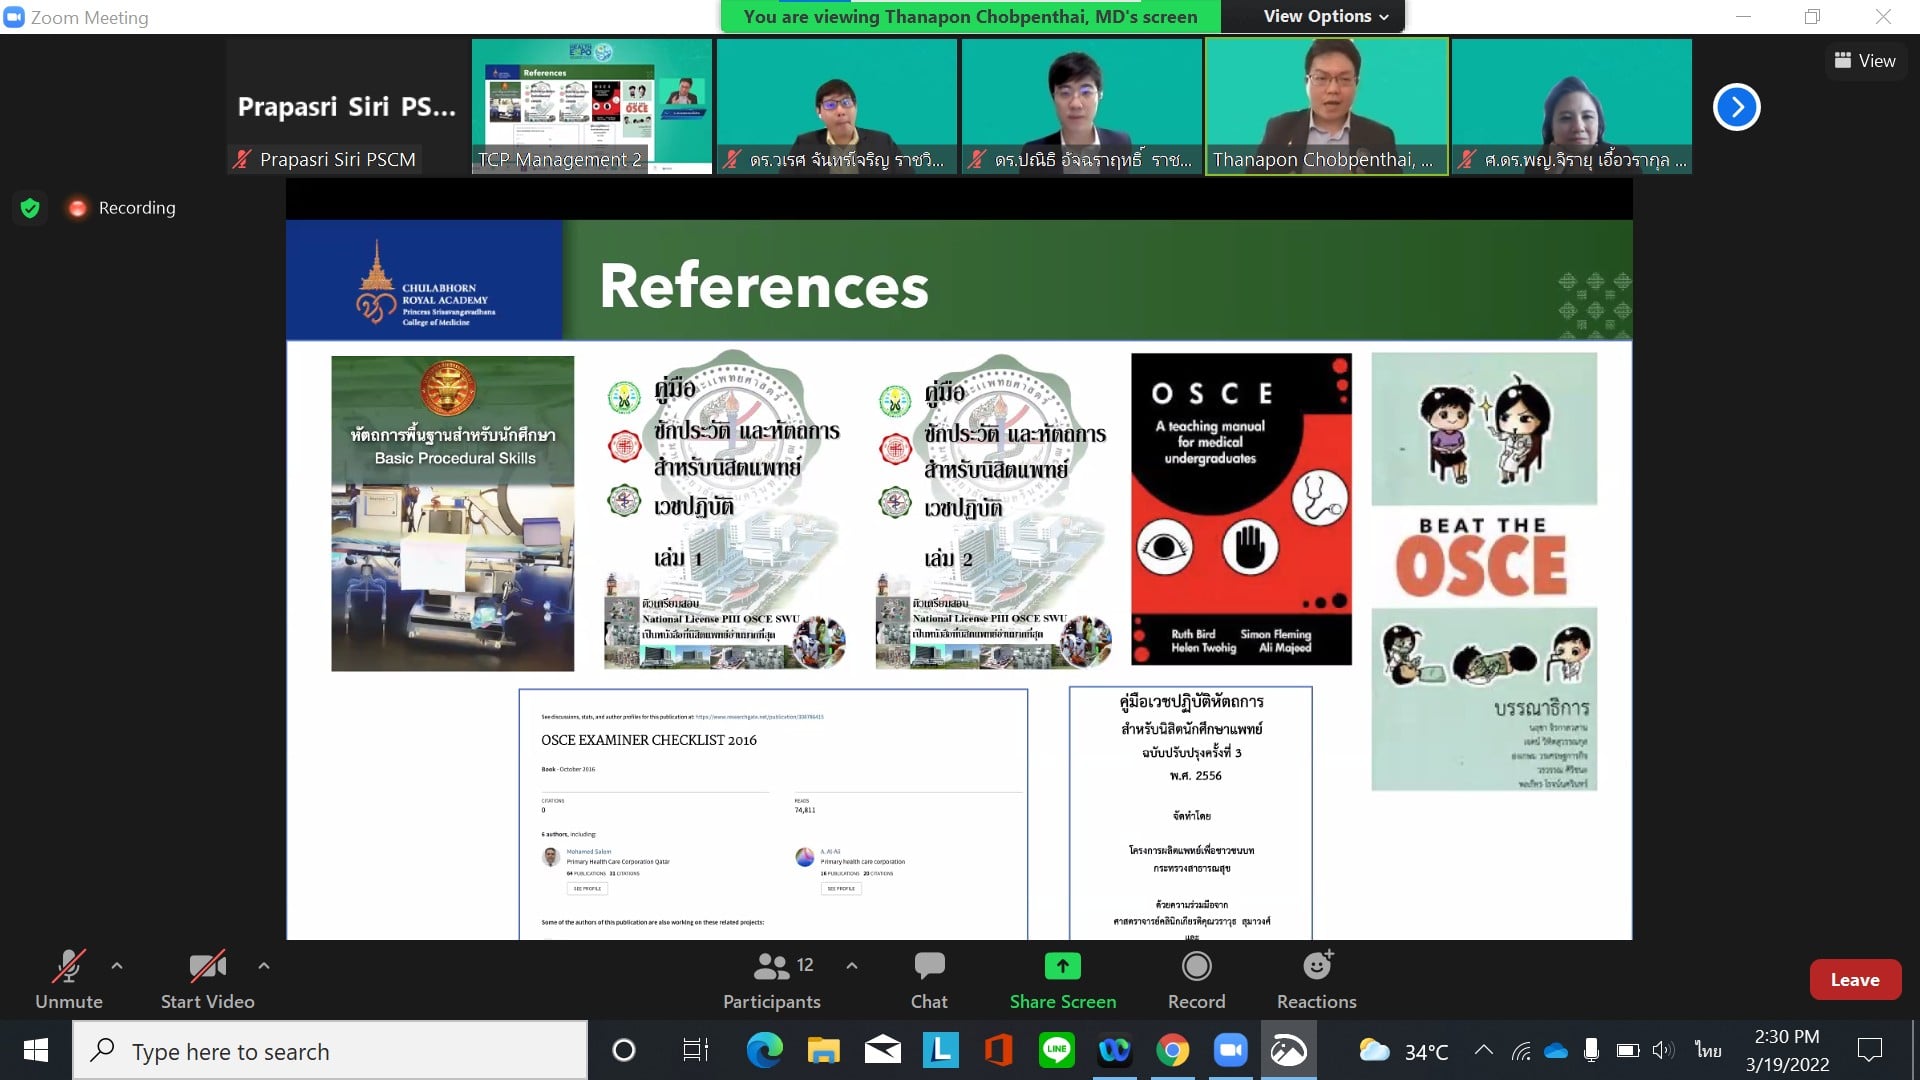
Task: Select TCP Management 2 video tile
Action: tap(592, 107)
